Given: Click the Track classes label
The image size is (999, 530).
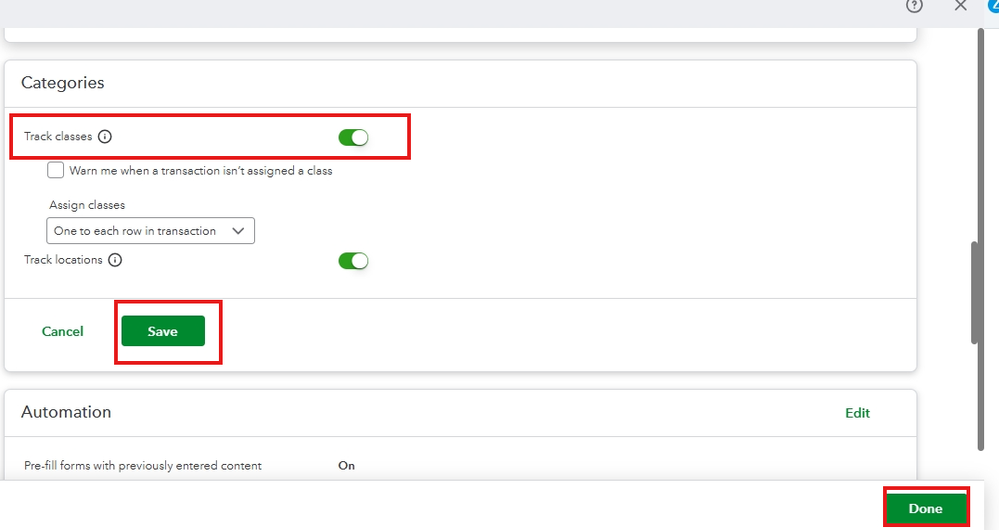Looking at the screenshot, I should pos(58,136).
